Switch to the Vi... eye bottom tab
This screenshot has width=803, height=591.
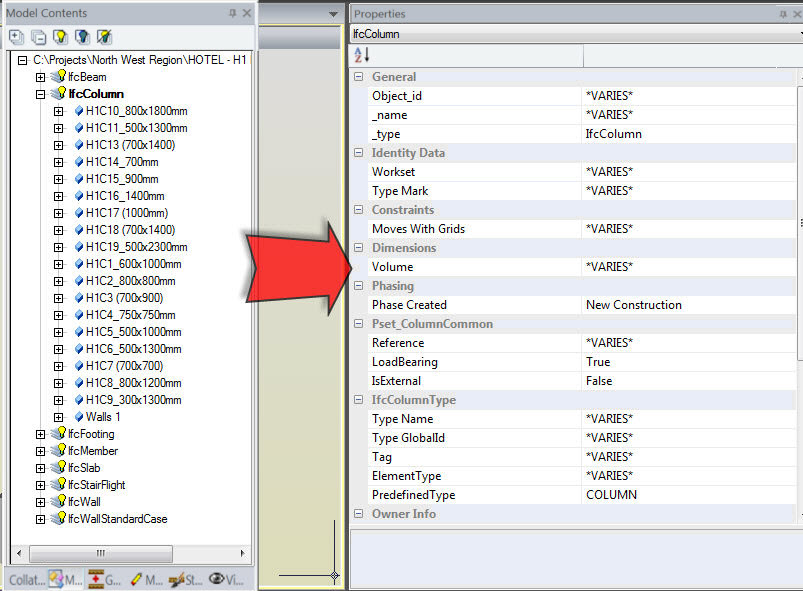coord(226,580)
